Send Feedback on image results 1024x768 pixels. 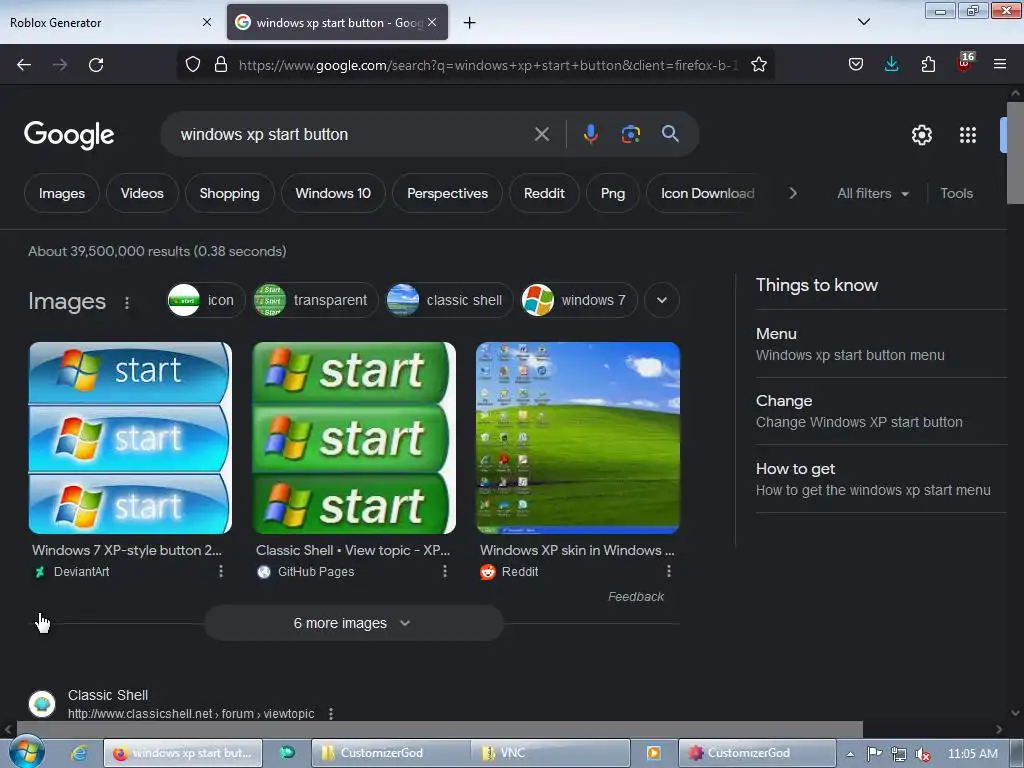pyautogui.click(x=635, y=597)
